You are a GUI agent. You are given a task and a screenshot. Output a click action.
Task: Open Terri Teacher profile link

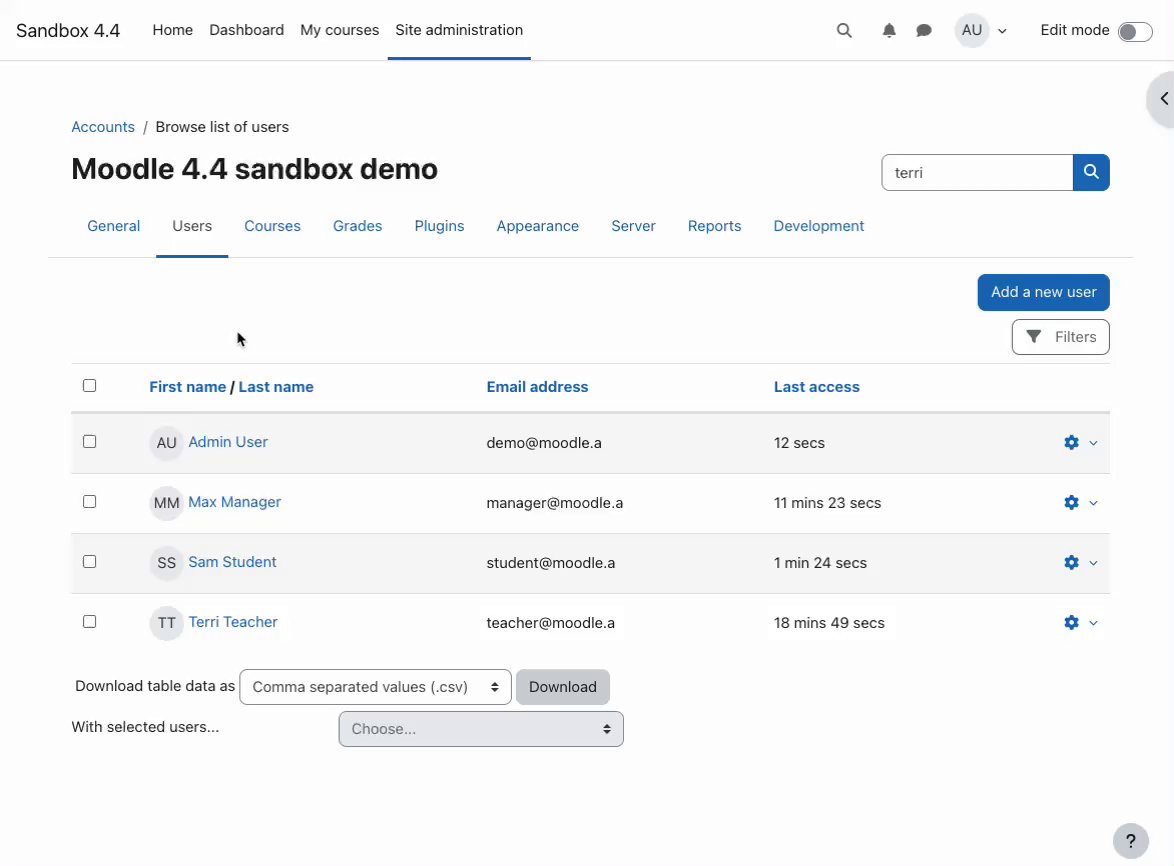click(x=233, y=621)
